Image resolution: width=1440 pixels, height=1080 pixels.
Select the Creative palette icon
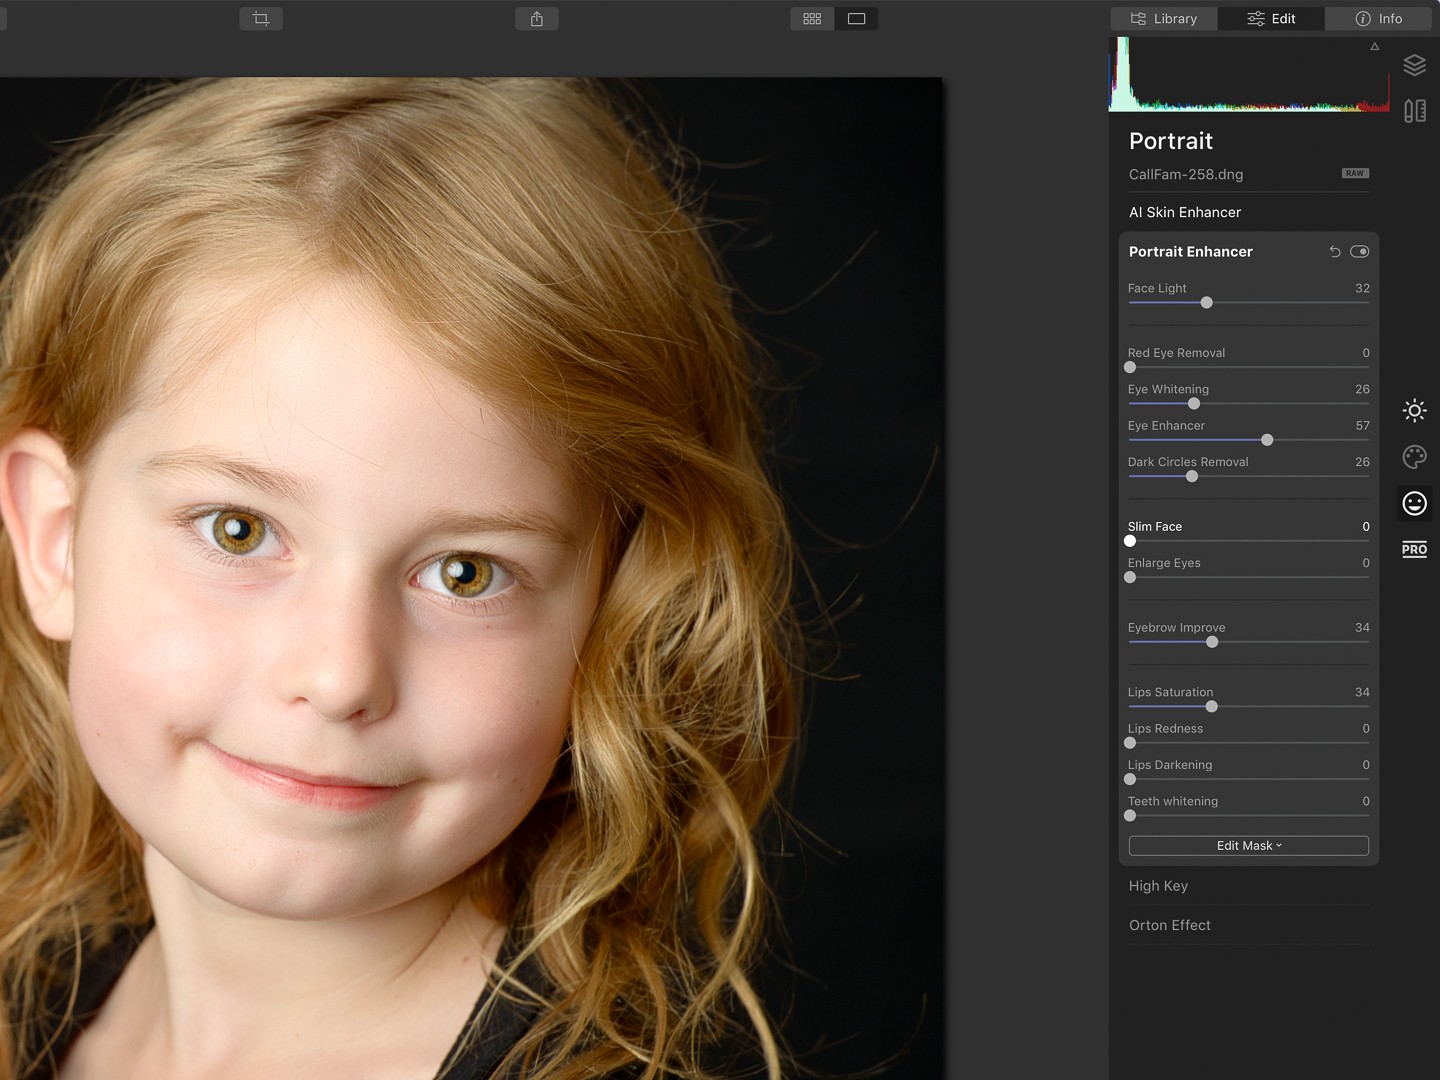coord(1414,457)
